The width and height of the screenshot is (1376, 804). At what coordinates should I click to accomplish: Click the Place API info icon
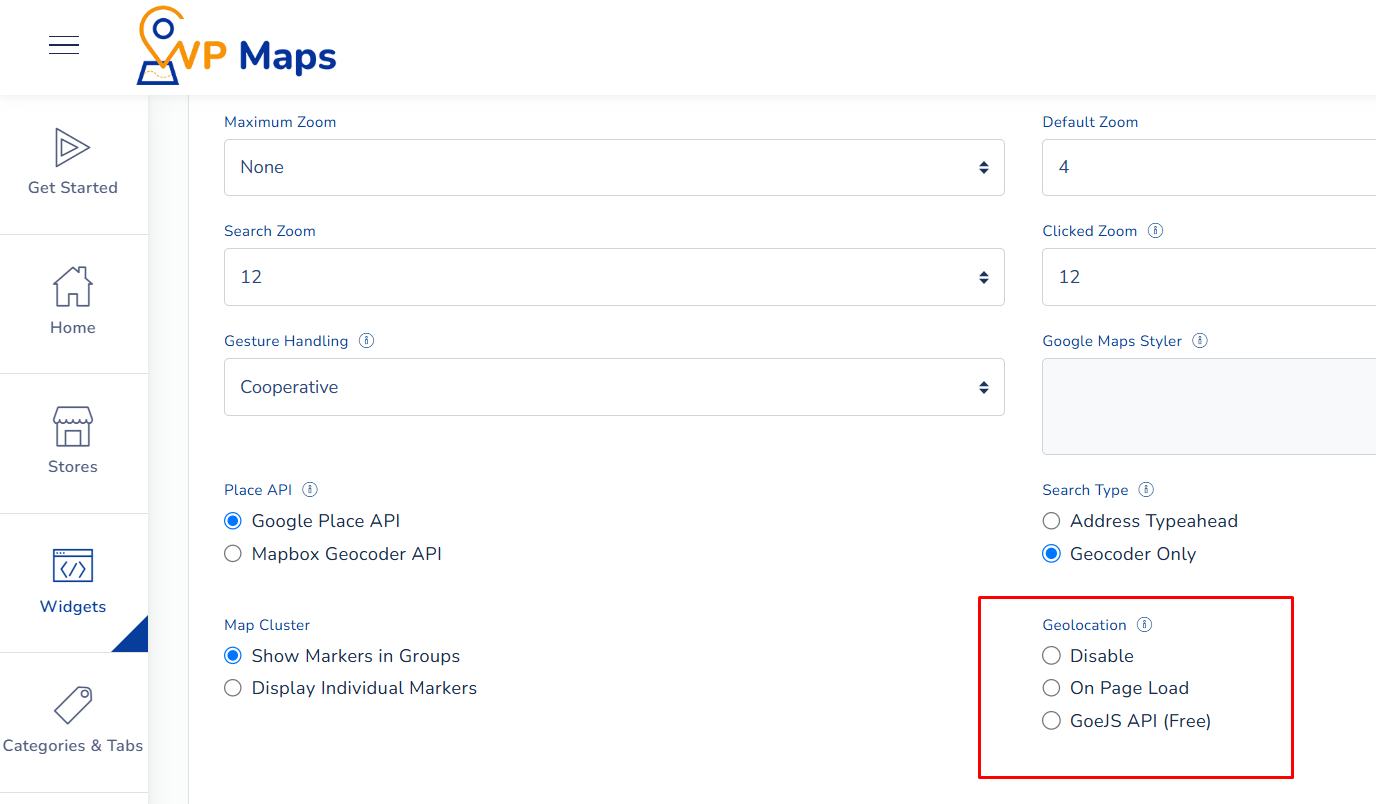(x=310, y=489)
